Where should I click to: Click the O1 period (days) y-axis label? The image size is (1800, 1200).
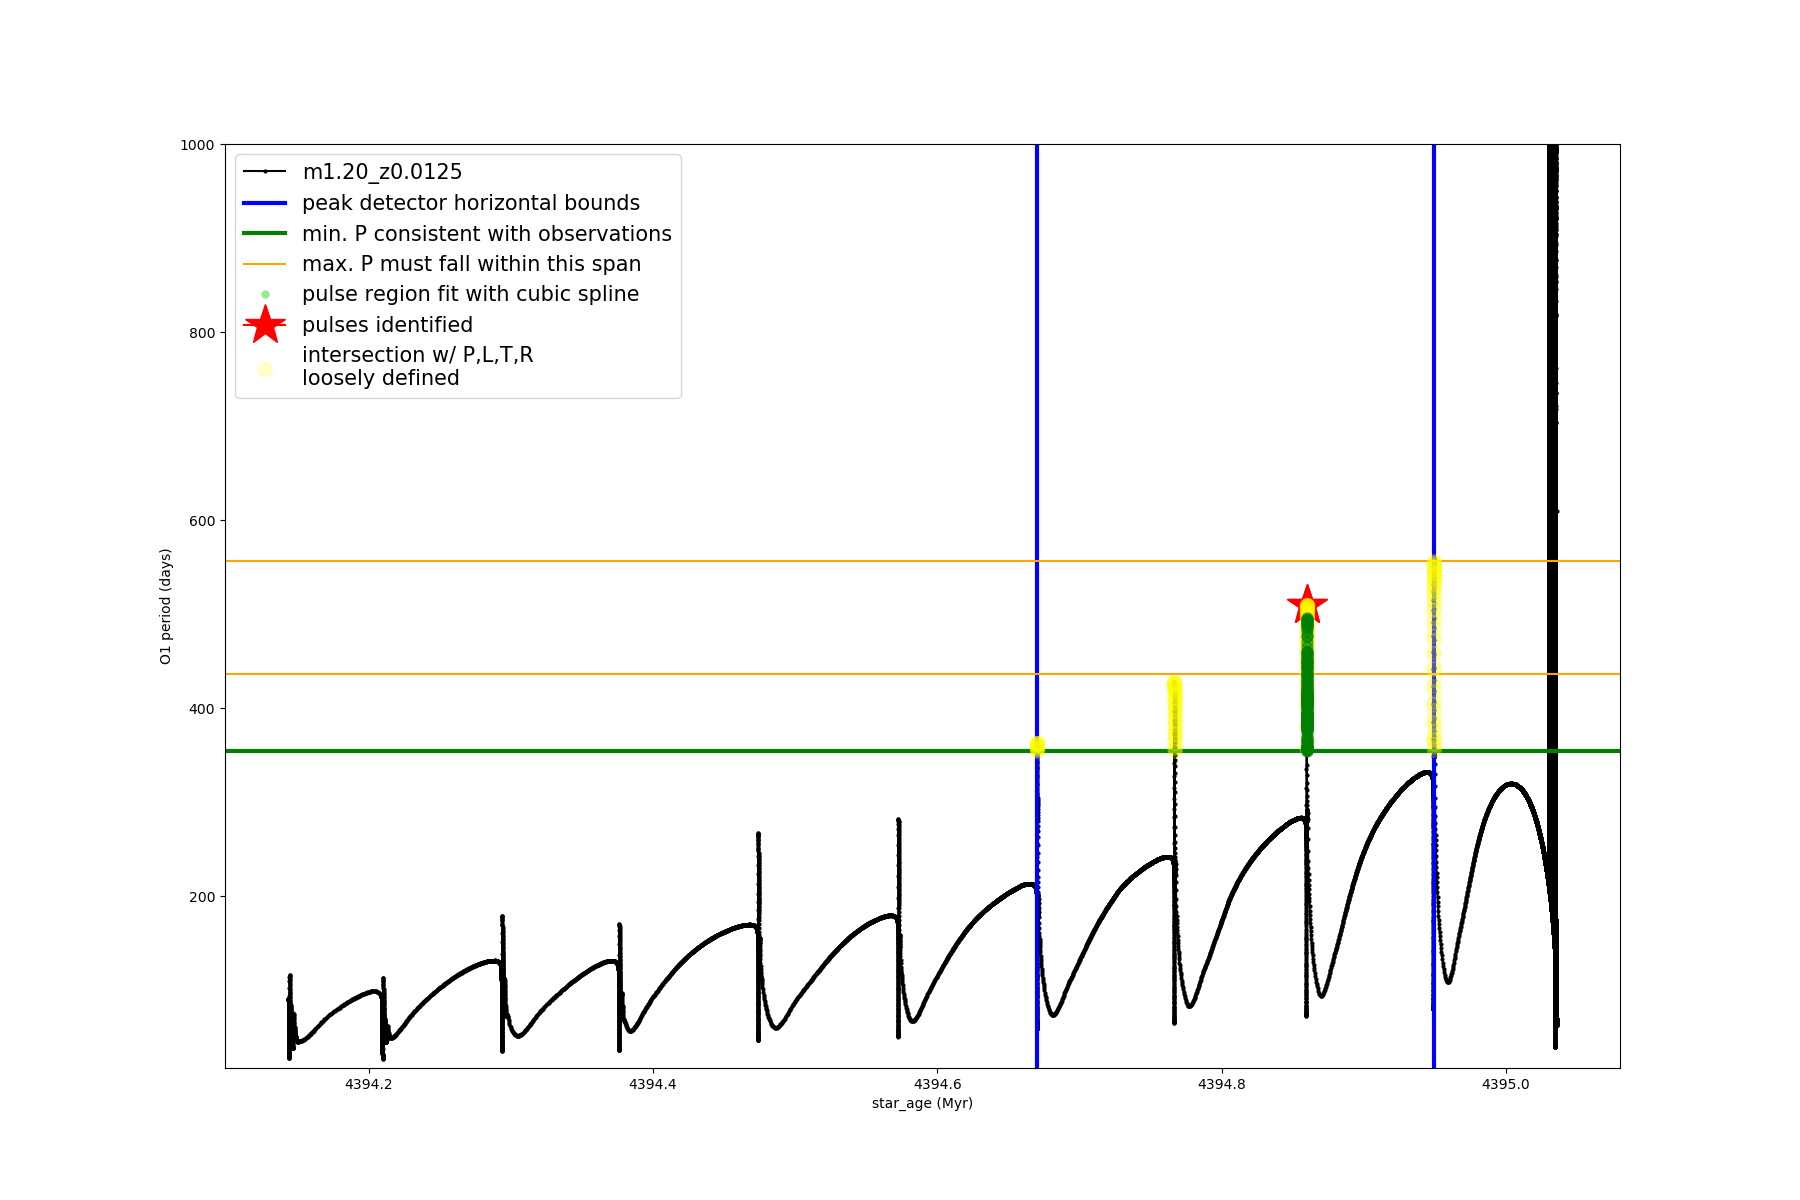pyautogui.click(x=166, y=606)
